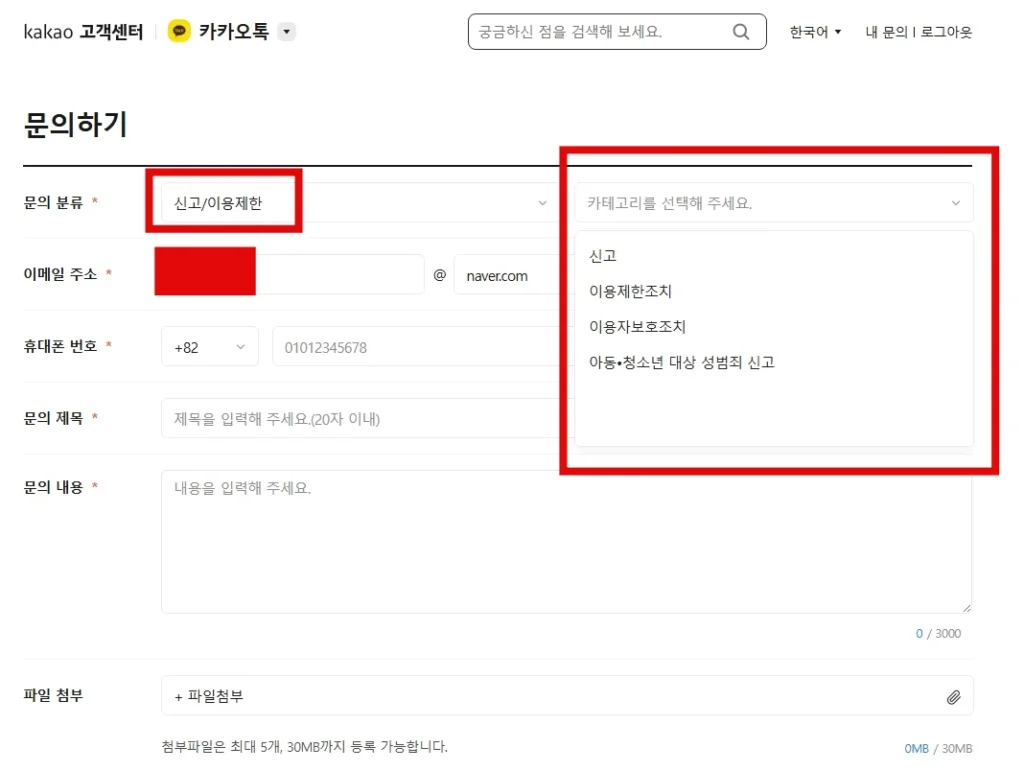This screenshot has height=771, width=1024.
Task: Click the paperclip attachment icon
Action: click(x=953, y=697)
